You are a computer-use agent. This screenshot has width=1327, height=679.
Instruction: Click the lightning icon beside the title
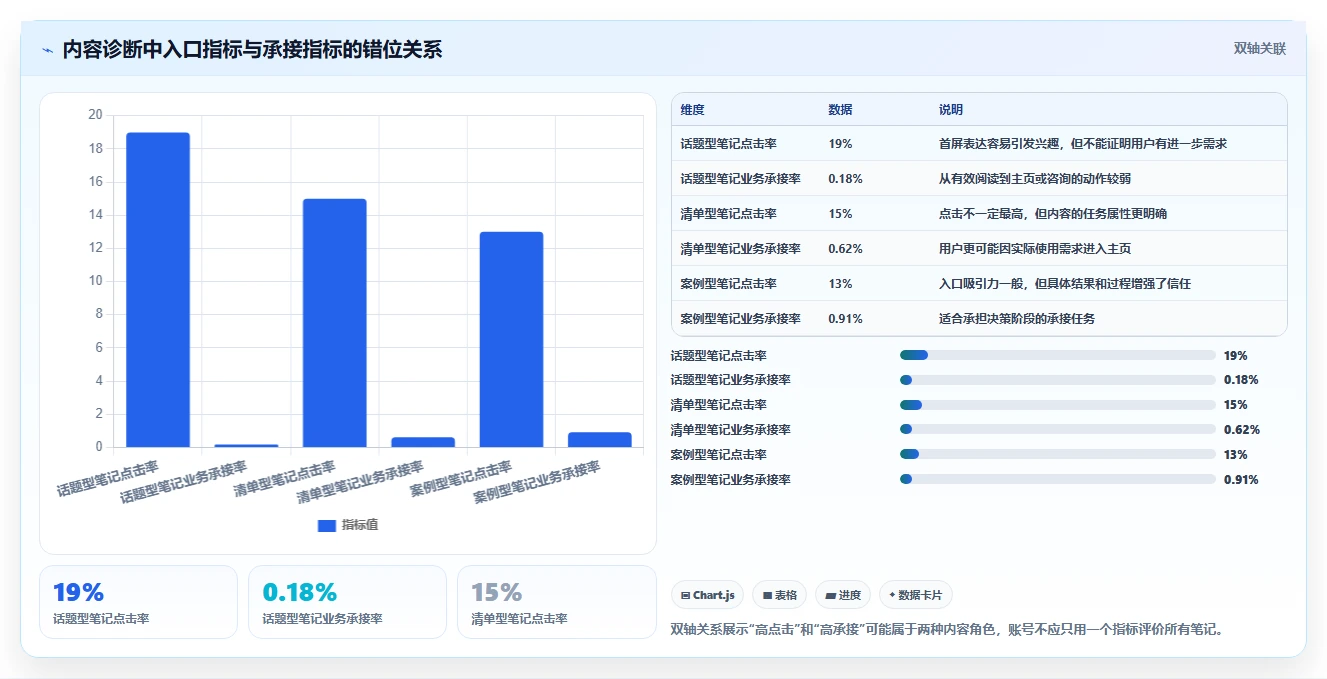click(x=47, y=49)
